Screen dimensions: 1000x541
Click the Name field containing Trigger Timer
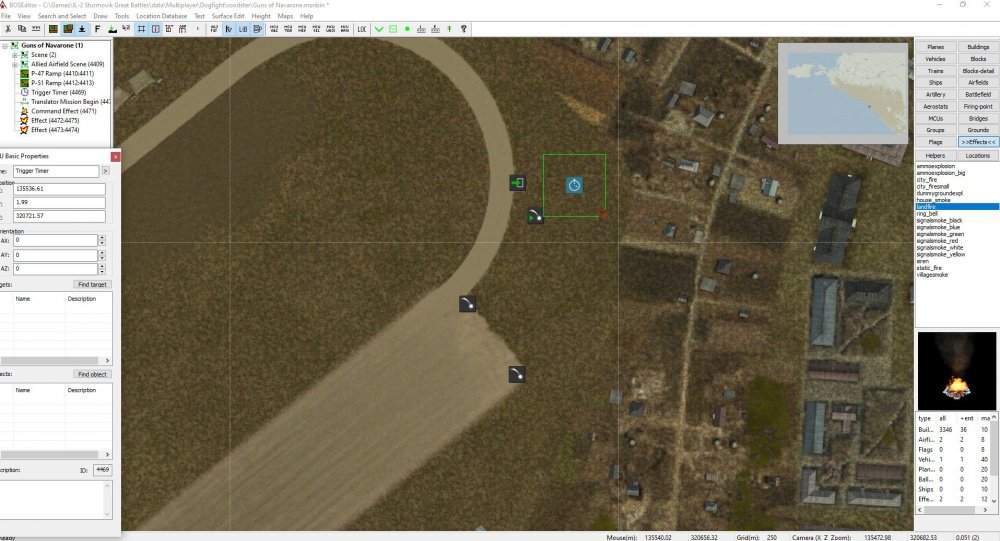(56, 171)
